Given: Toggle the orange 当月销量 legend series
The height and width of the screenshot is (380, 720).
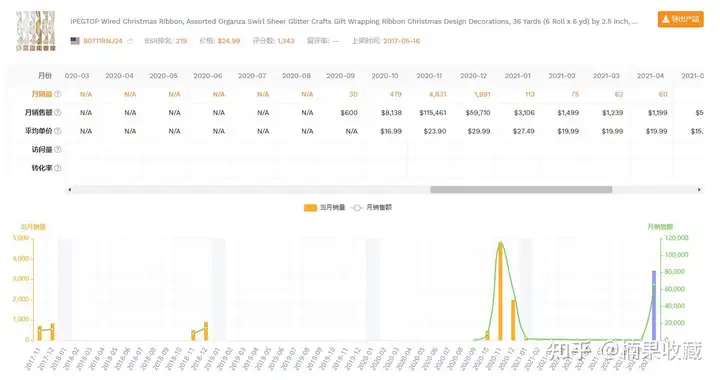Looking at the screenshot, I should (x=324, y=207).
